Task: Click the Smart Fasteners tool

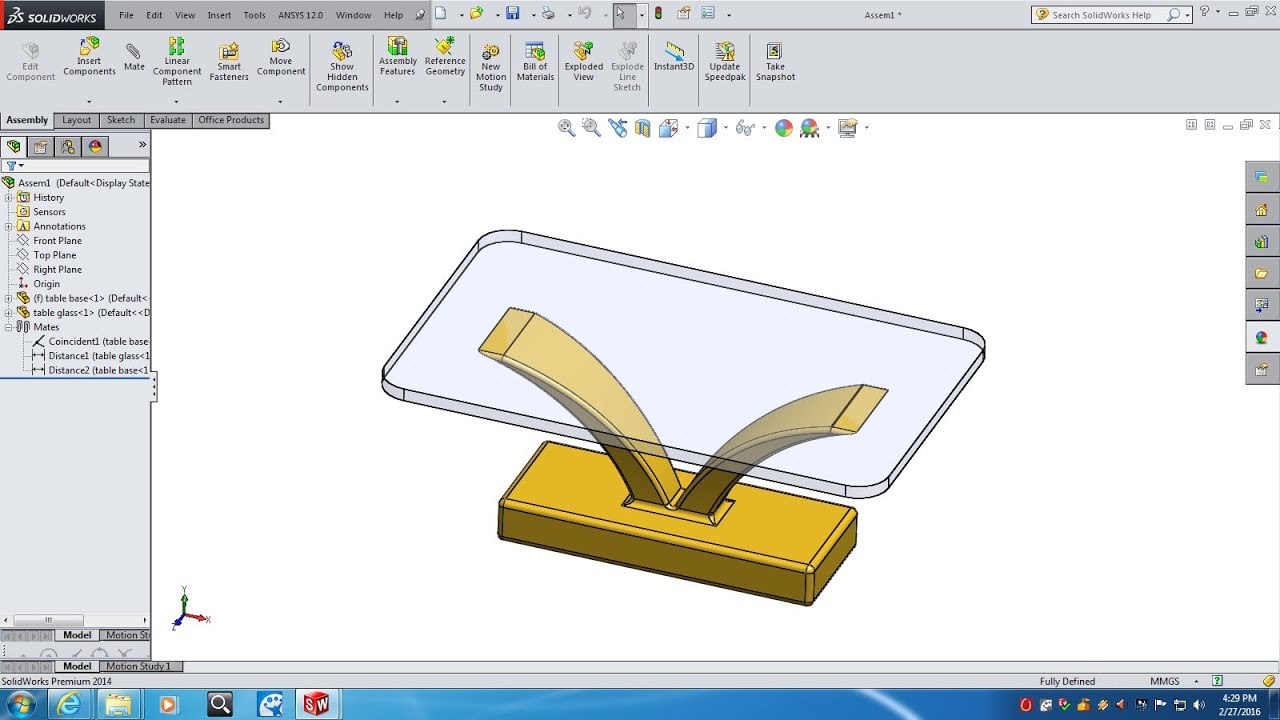Action: [x=229, y=62]
